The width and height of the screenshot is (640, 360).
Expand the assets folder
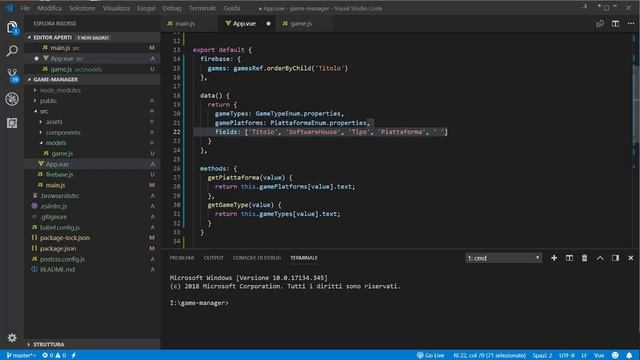[54, 122]
